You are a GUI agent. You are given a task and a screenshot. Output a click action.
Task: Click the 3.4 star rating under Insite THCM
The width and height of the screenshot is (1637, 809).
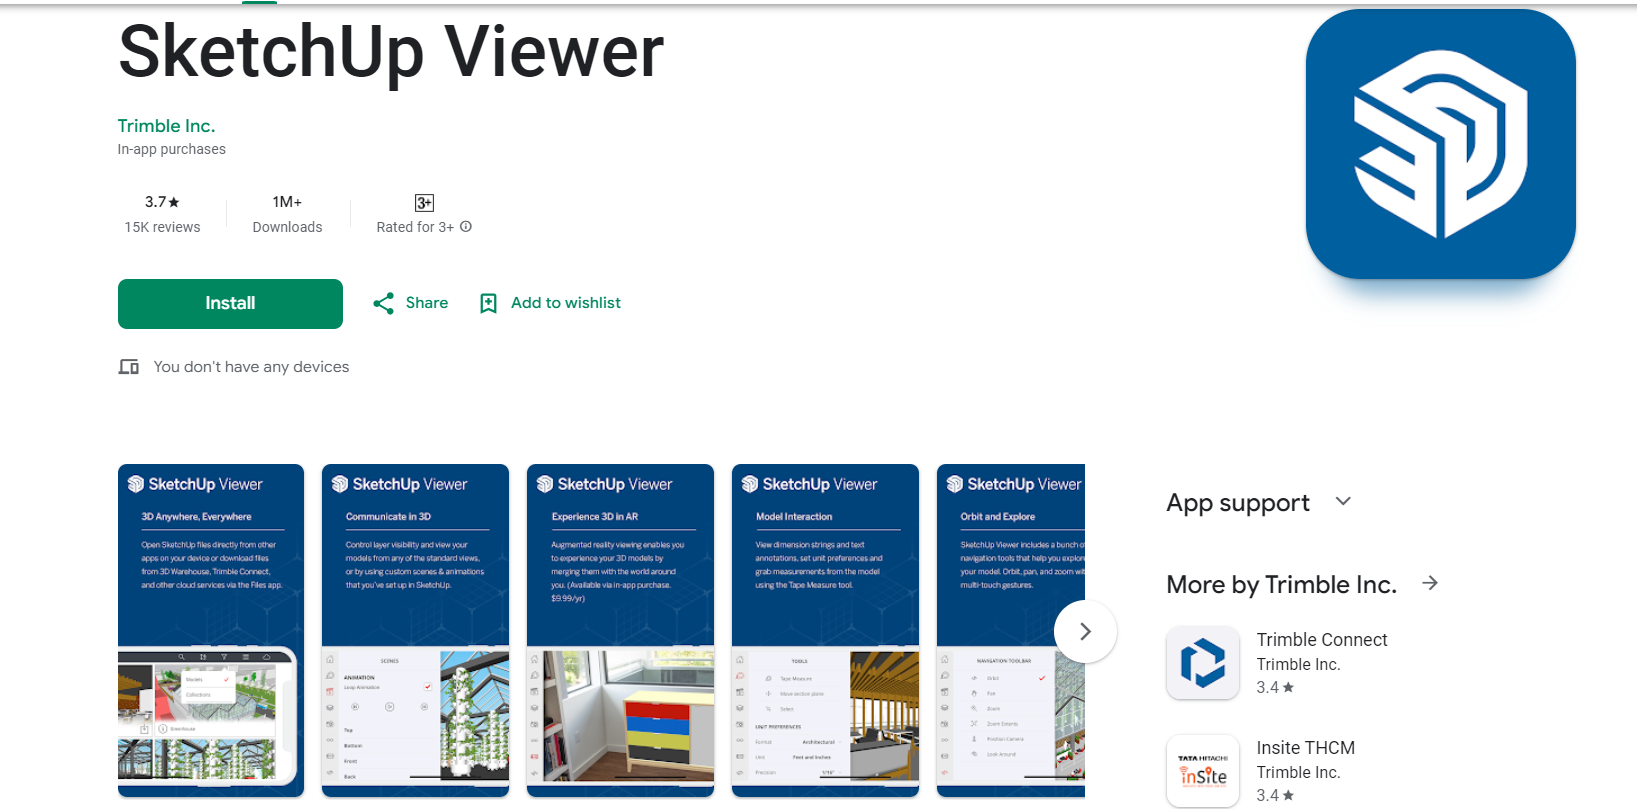[x=1275, y=796]
